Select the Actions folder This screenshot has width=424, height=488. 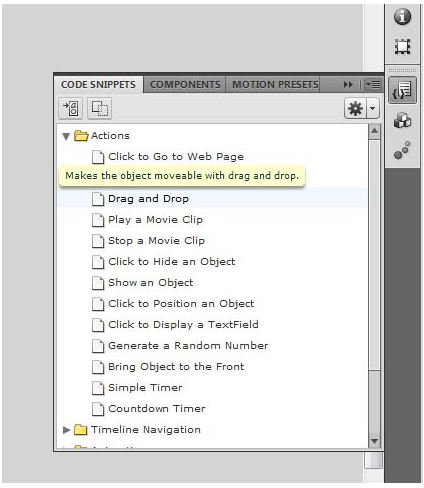pos(110,136)
